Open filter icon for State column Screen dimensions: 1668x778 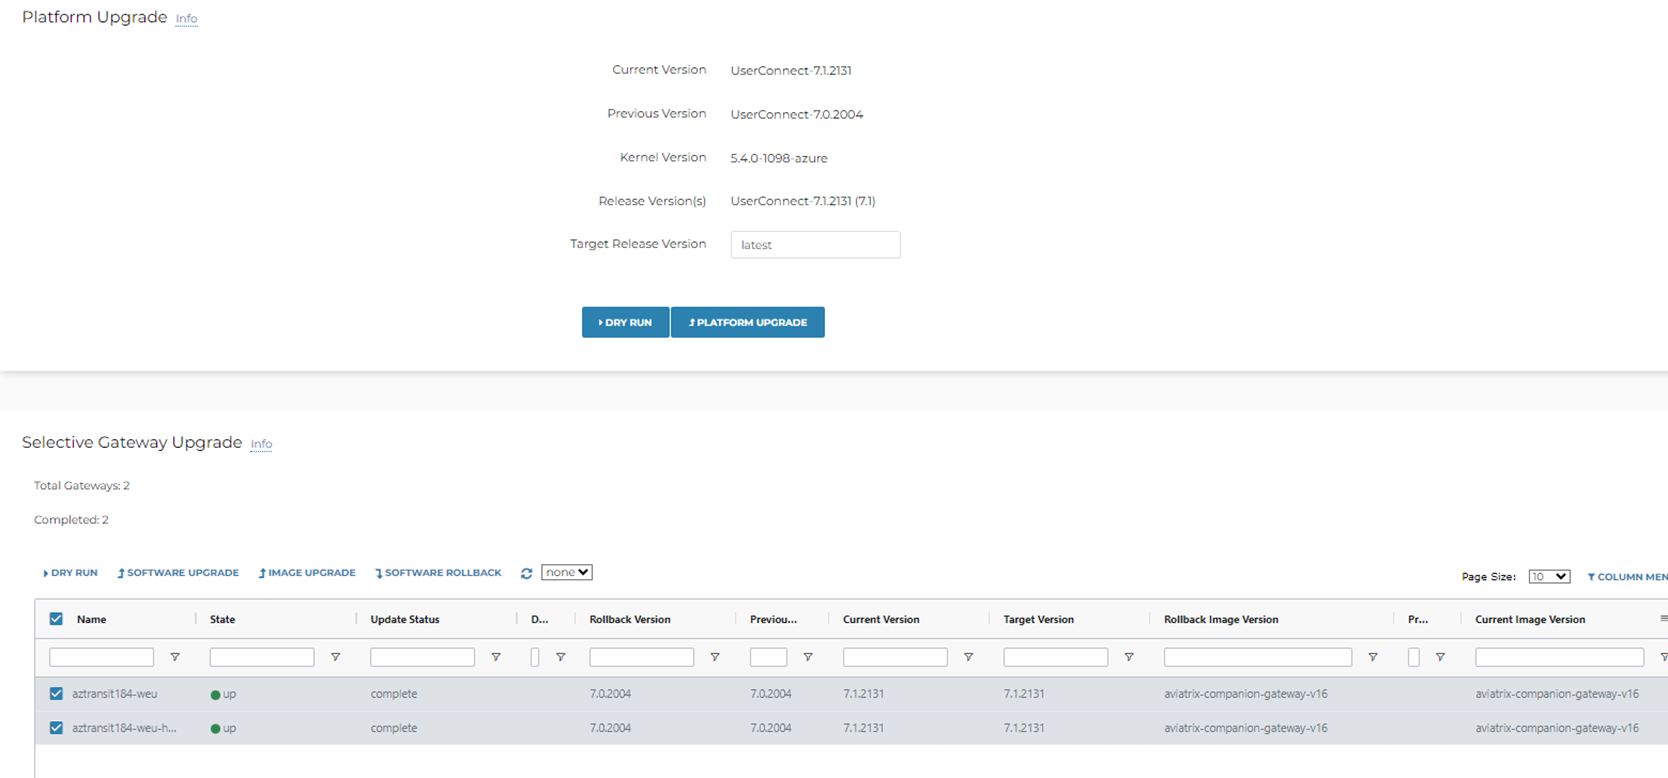click(335, 657)
